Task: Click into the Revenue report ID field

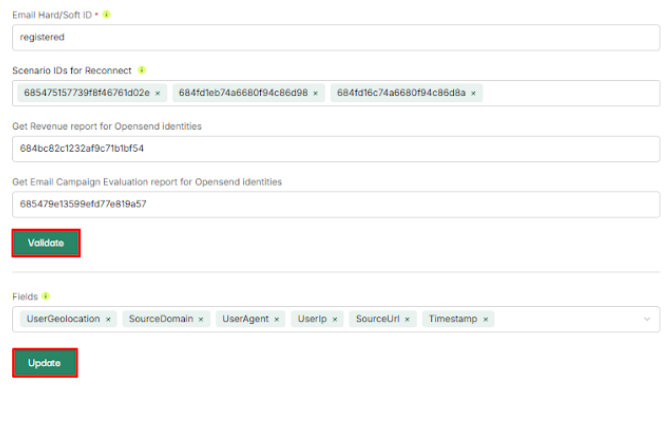Action: 335,149
